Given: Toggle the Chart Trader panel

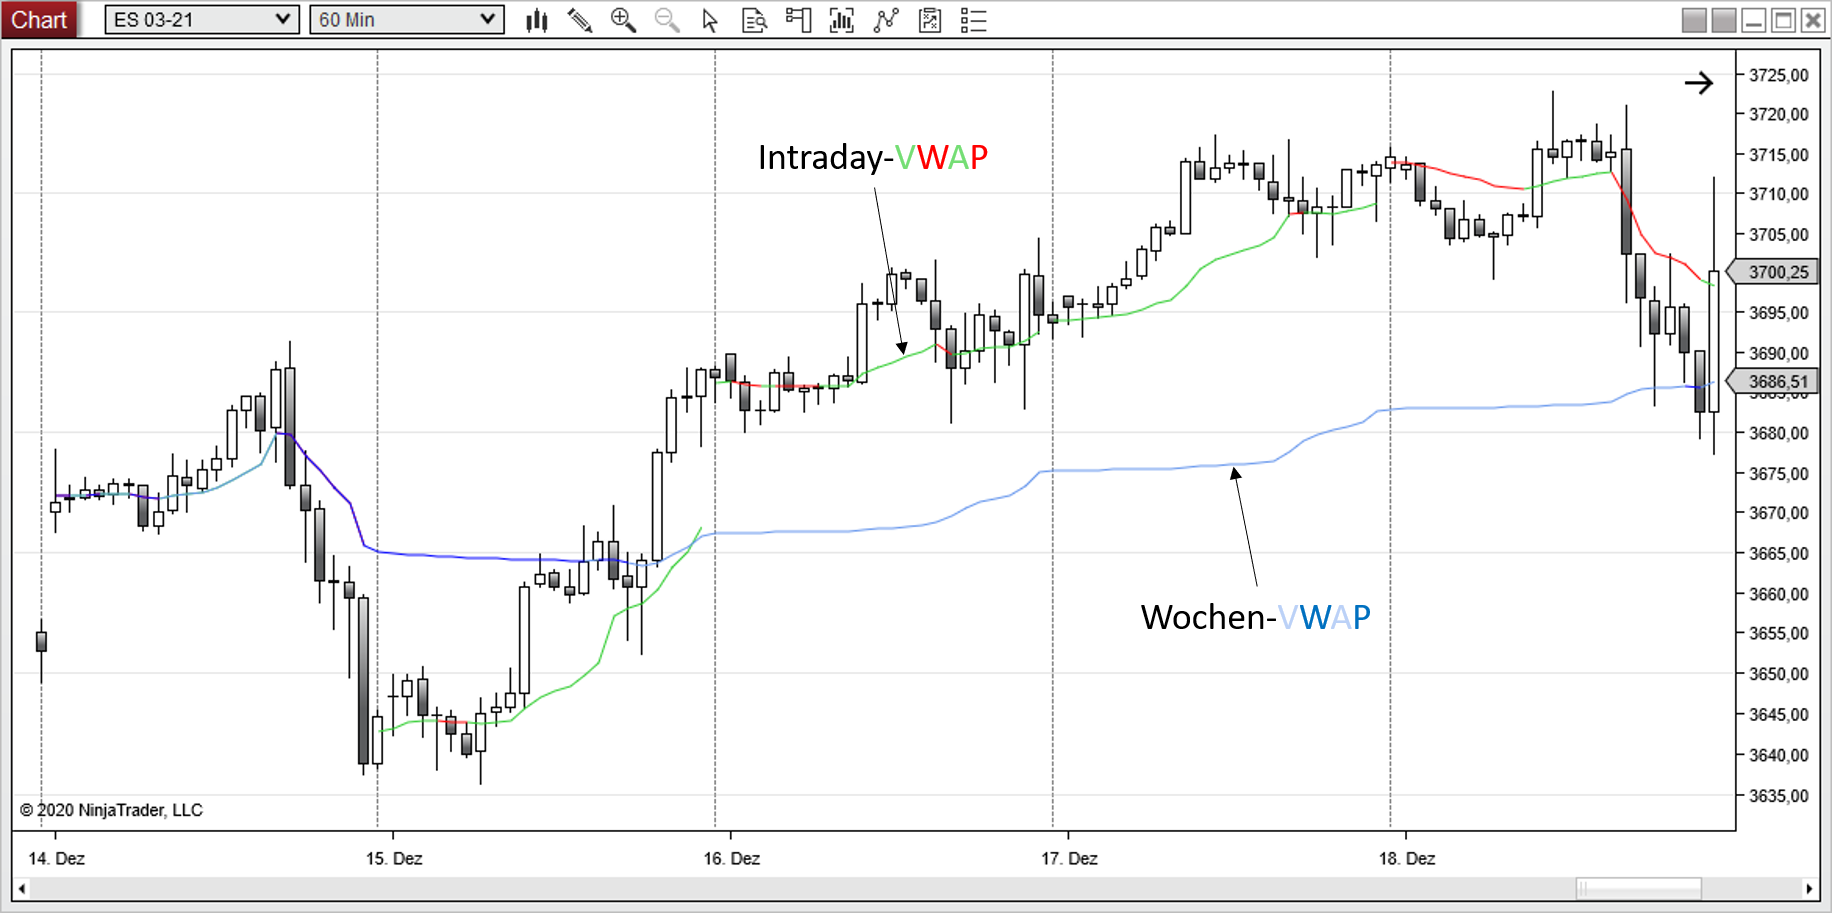Looking at the screenshot, I should point(798,20).
